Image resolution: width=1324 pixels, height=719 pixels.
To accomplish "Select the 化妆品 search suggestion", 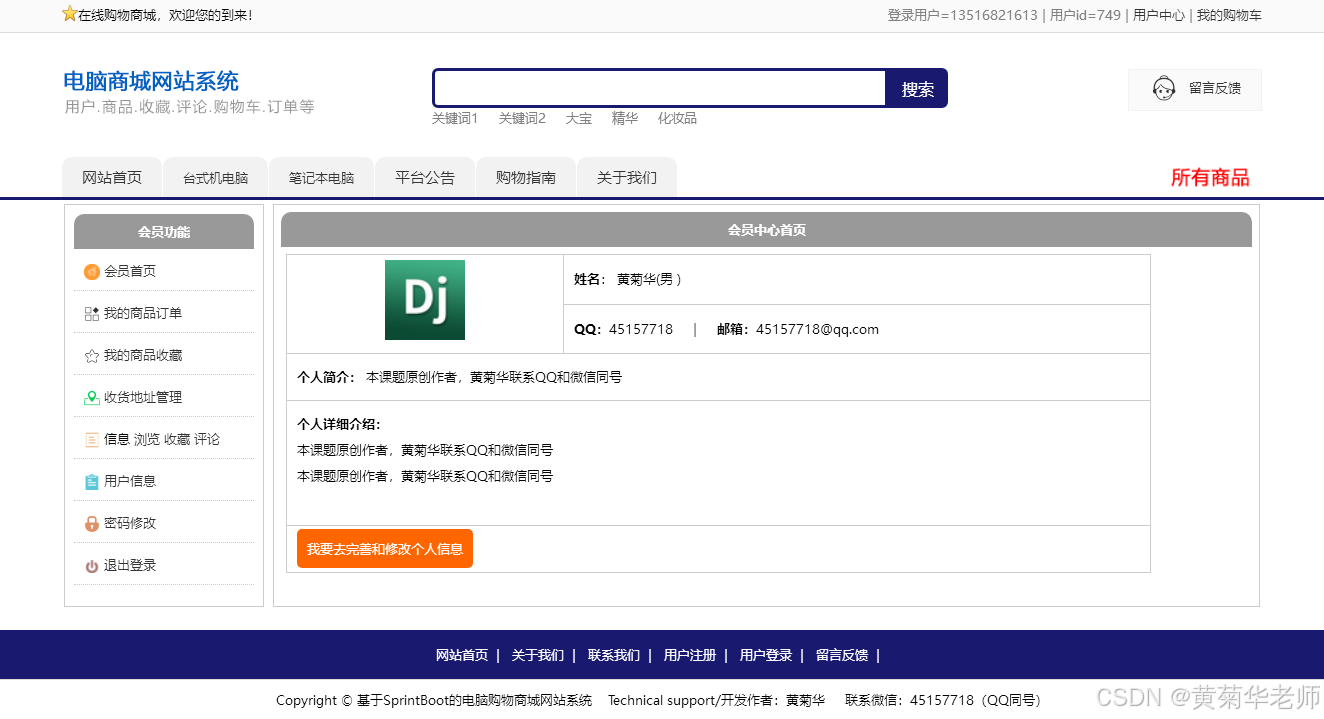I will pos(677,118).
